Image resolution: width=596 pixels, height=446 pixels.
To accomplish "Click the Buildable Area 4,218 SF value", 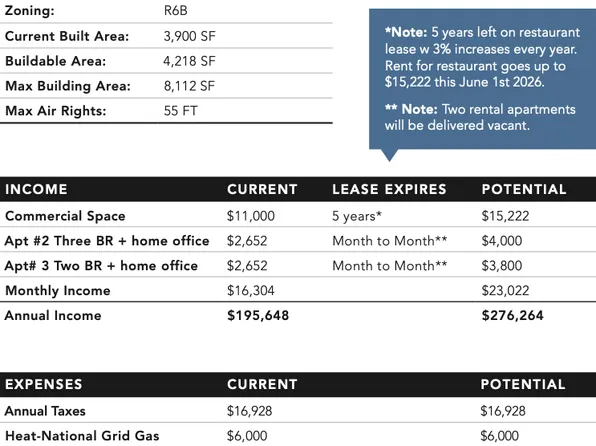I will [189, 61].
